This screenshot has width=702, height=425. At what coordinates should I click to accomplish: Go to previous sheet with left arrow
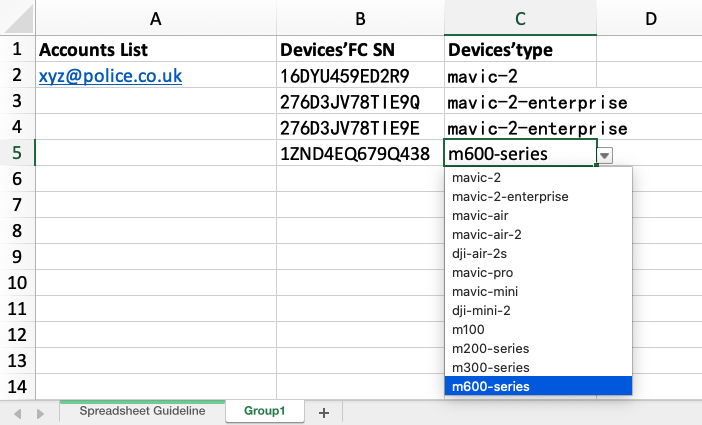click(17, 413)
